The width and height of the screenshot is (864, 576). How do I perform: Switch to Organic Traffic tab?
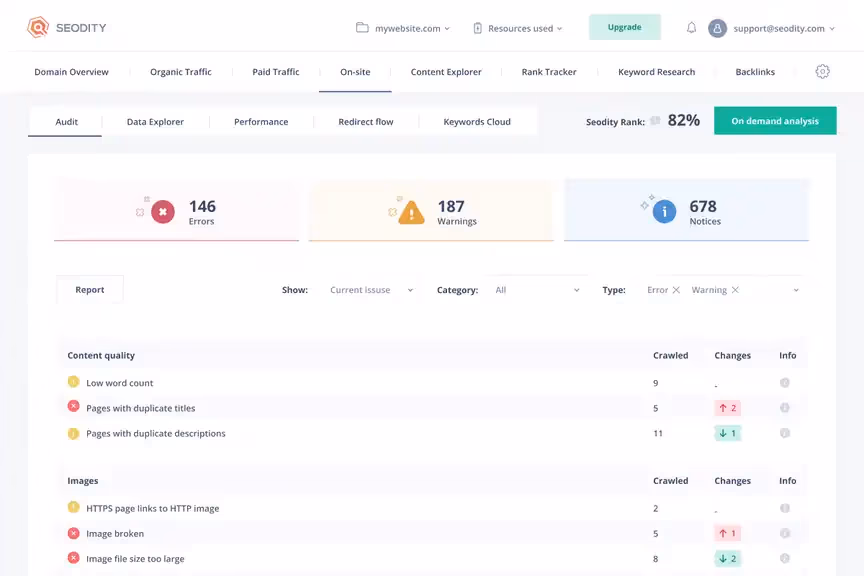[x=181, y=72]
